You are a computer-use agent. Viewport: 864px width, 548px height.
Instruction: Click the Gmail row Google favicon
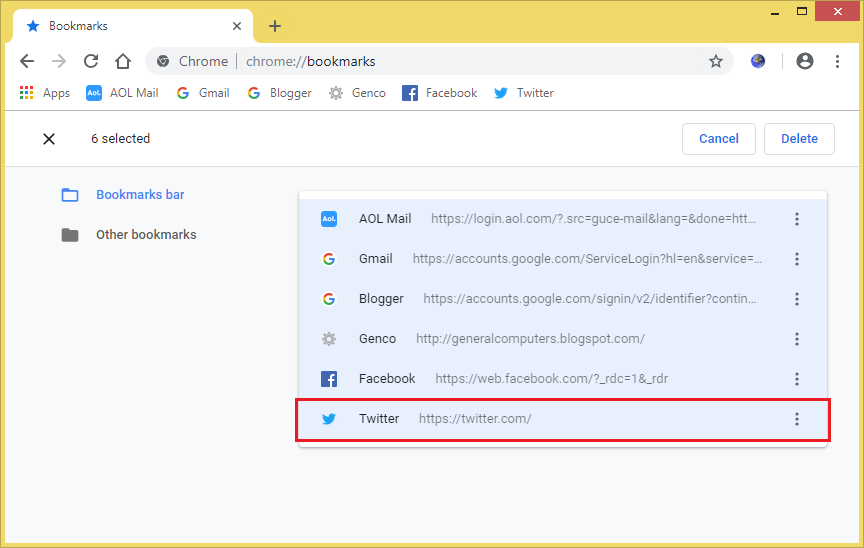329,259
